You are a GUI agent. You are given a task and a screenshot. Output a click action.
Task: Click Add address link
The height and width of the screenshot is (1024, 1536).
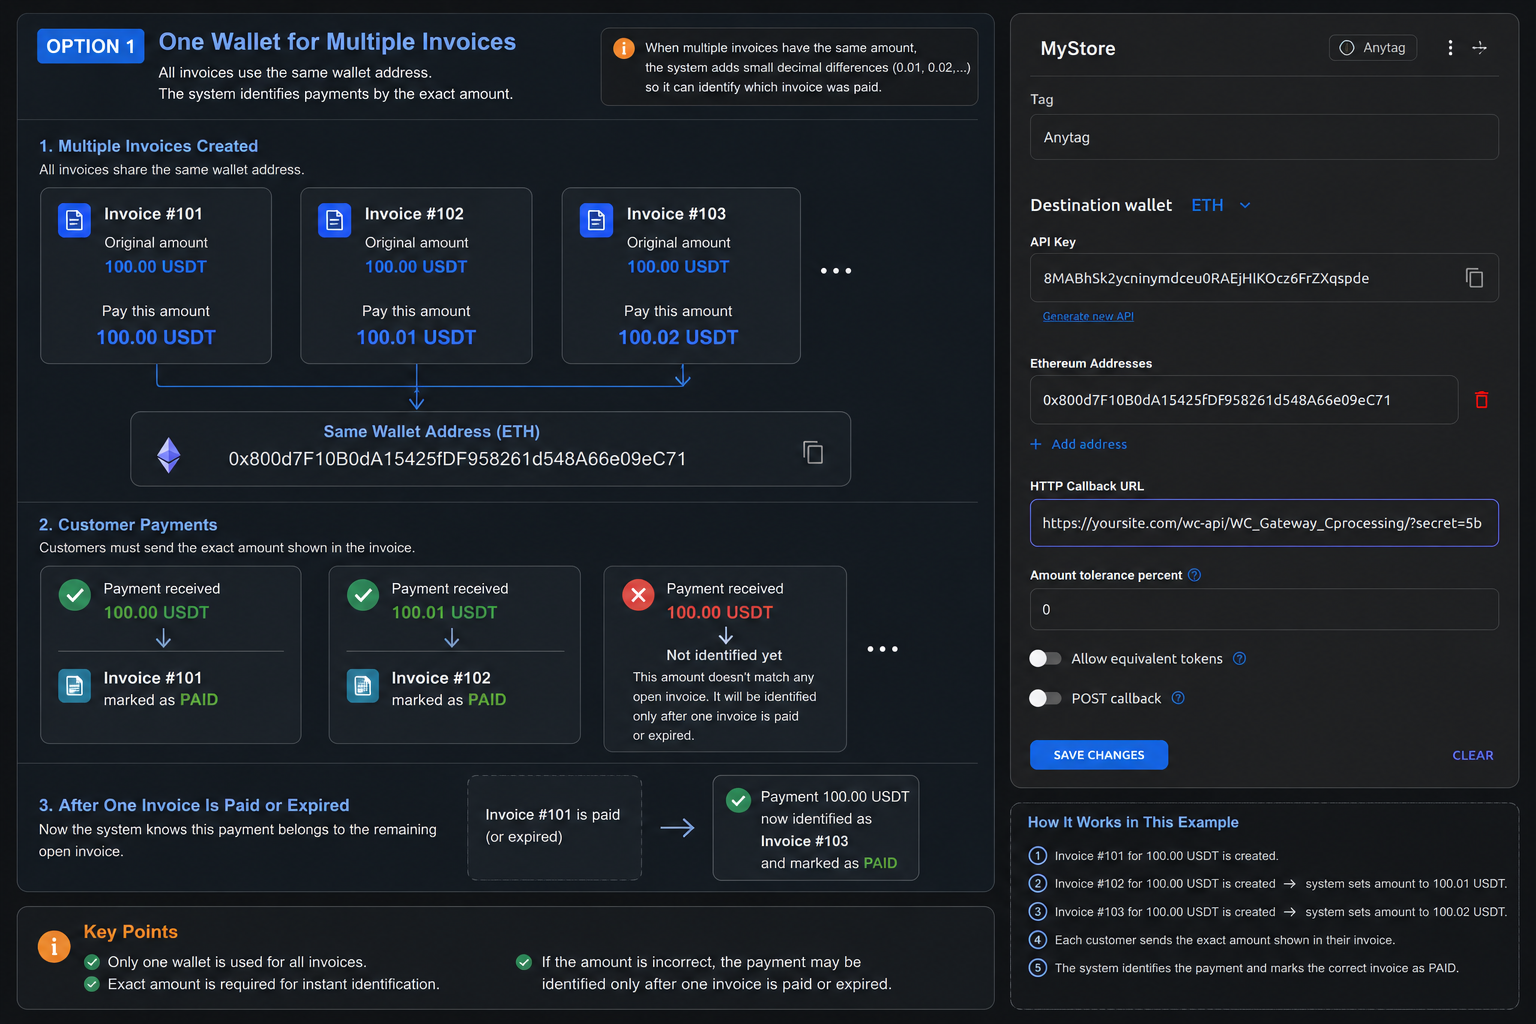(x=1089, y=444)
